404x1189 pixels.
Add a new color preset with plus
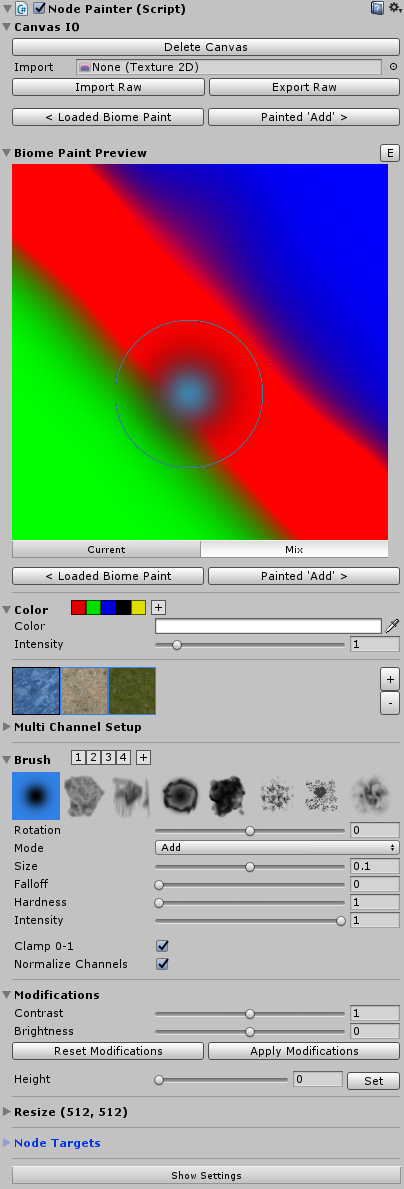[x=158, y=608]
